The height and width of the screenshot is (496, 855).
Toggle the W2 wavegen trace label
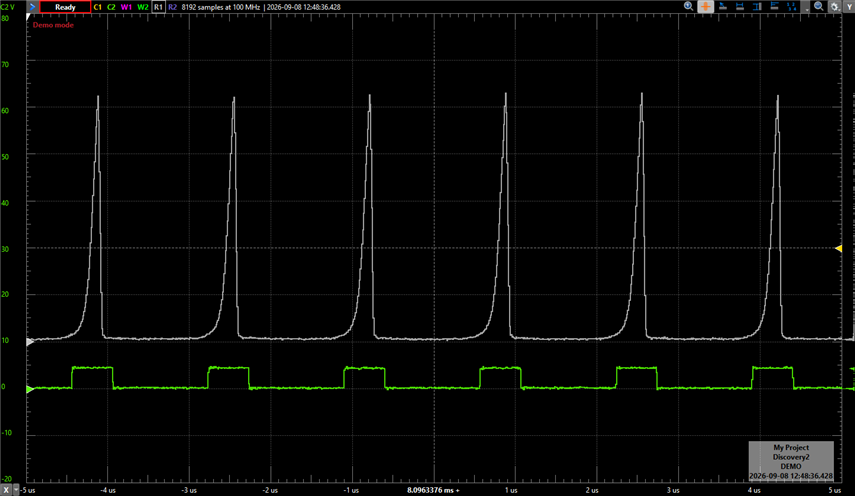(143, 7)
